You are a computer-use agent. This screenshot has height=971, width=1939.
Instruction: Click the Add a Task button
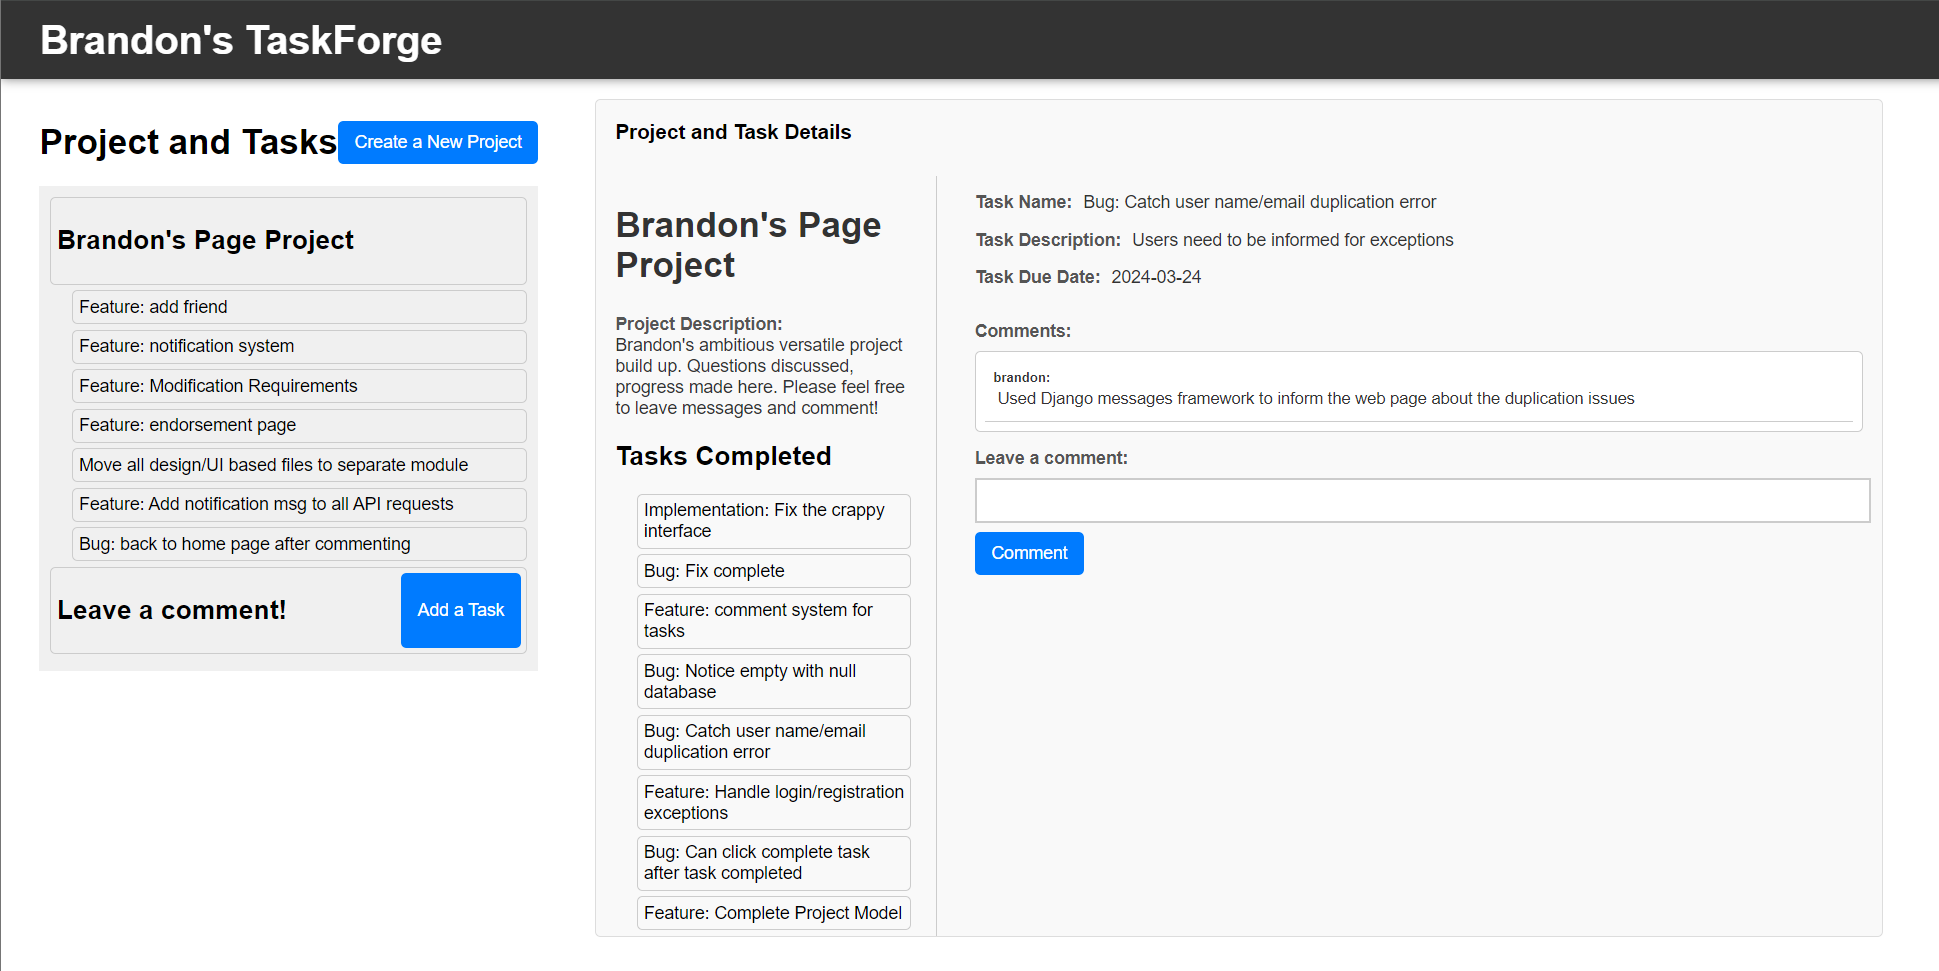[x=461, y=610]
